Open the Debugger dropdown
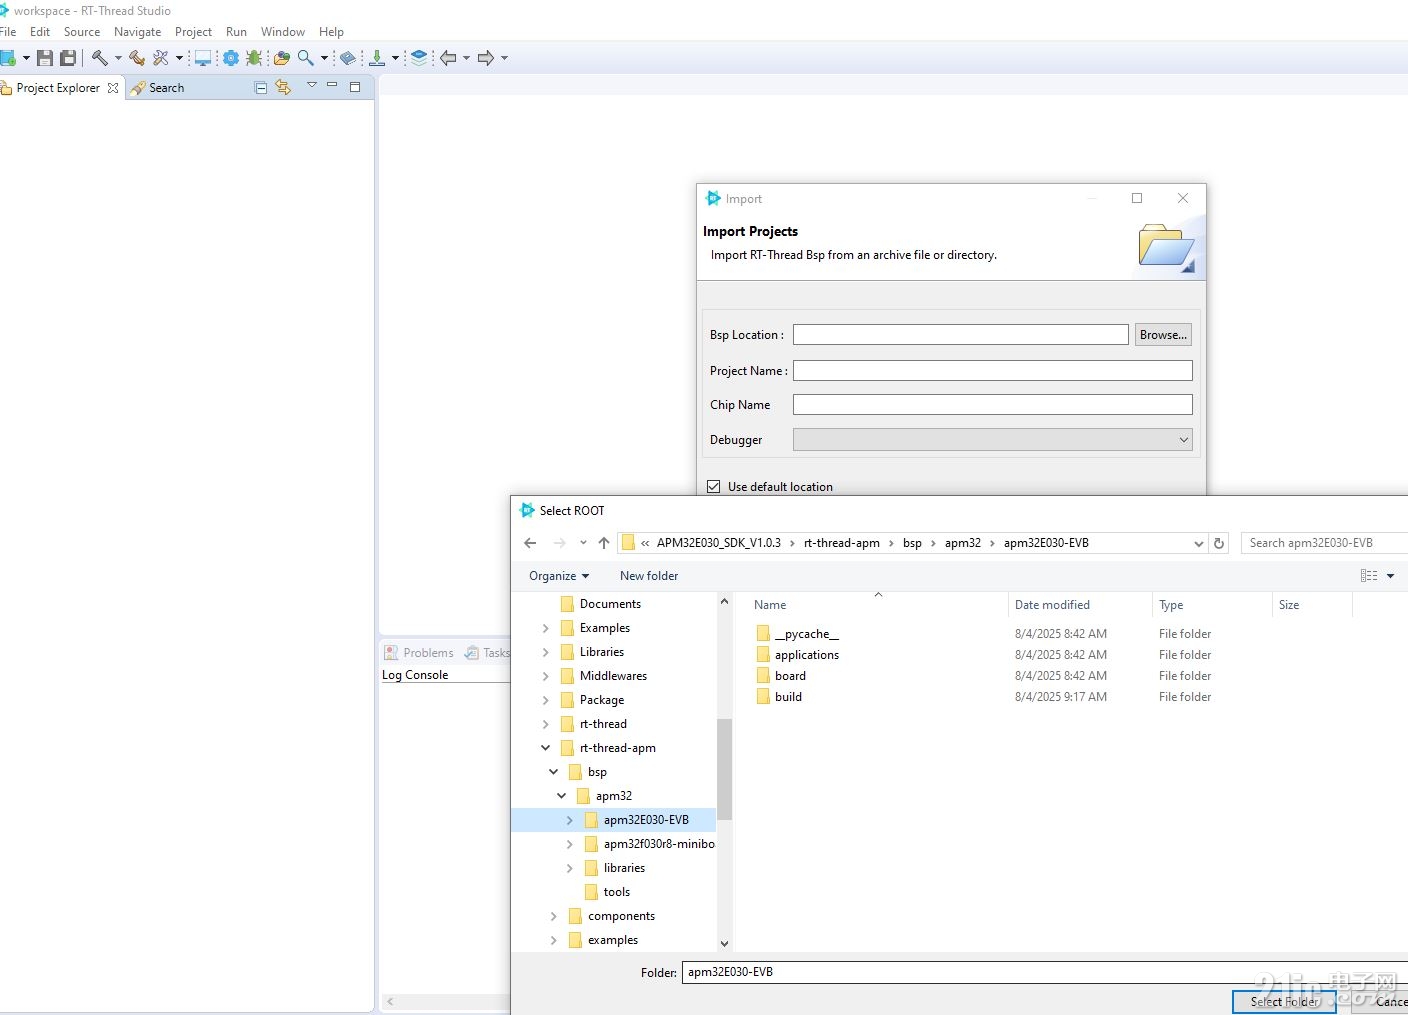Image resolution: width=1408 pixels, height=1015 pixels. pyautogui.click(x=993, y=440)
